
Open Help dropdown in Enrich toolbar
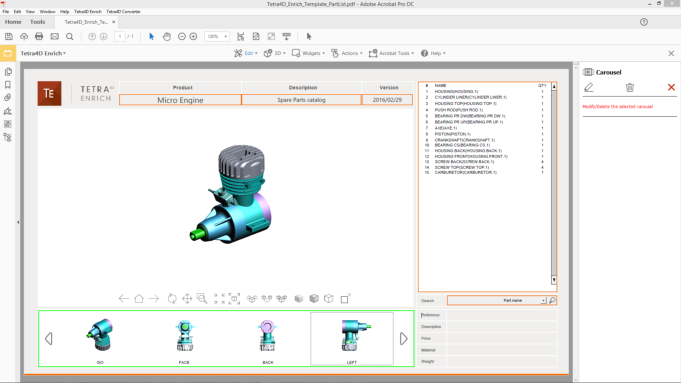click(433, 53)
